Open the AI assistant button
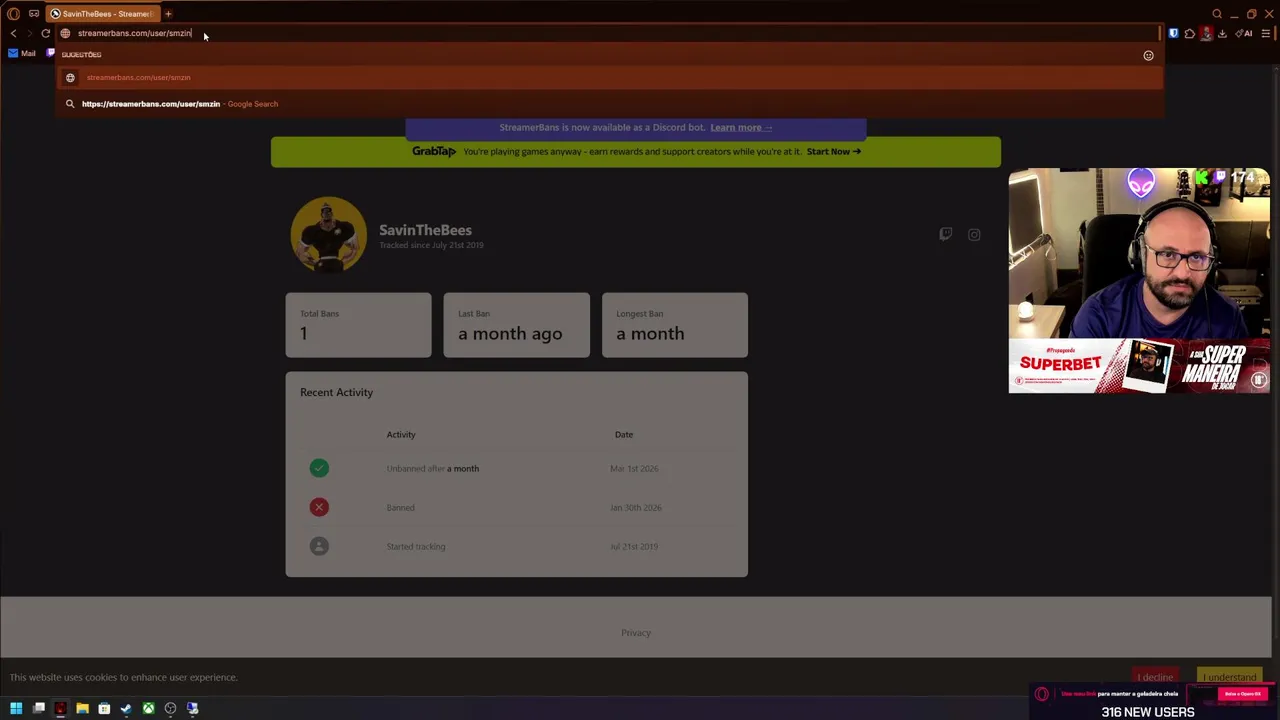Screen dimensions: 1280x720 1244,33
